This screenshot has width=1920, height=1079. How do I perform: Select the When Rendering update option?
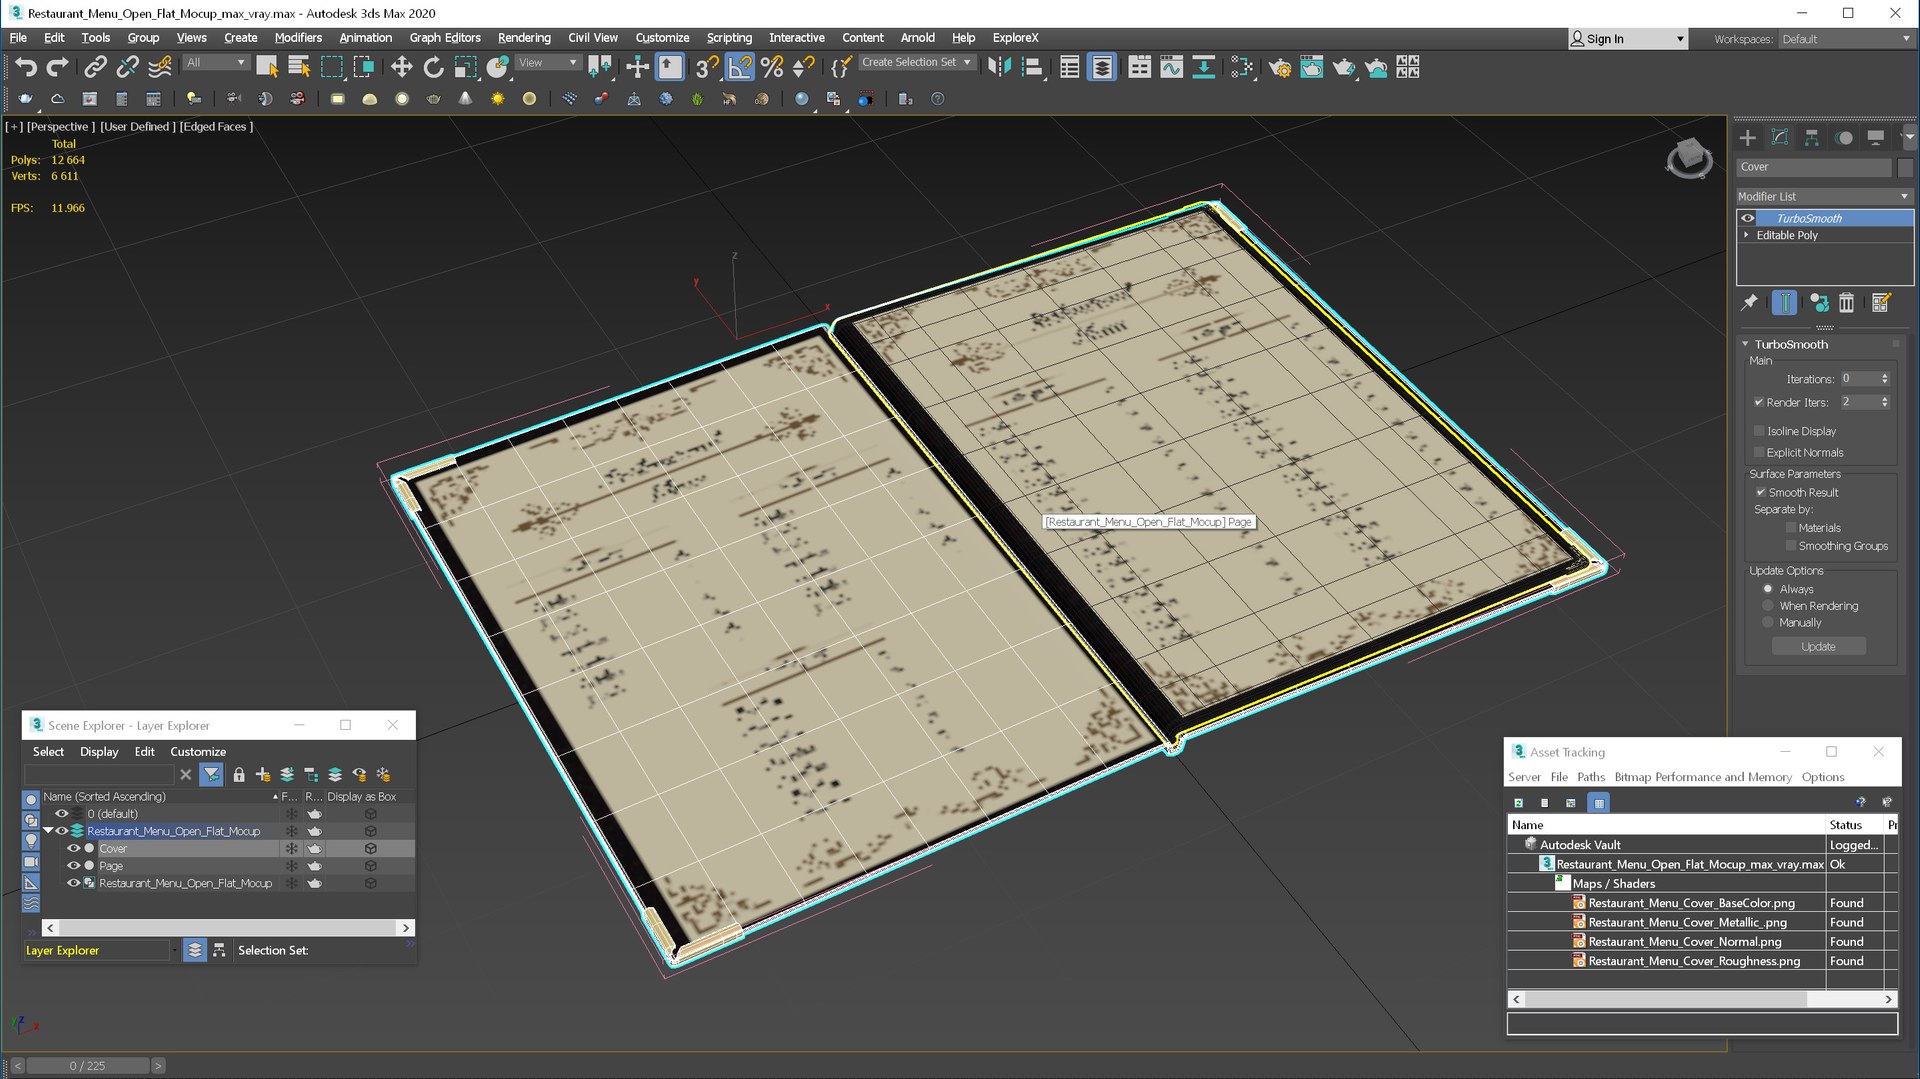point(1768,606)
